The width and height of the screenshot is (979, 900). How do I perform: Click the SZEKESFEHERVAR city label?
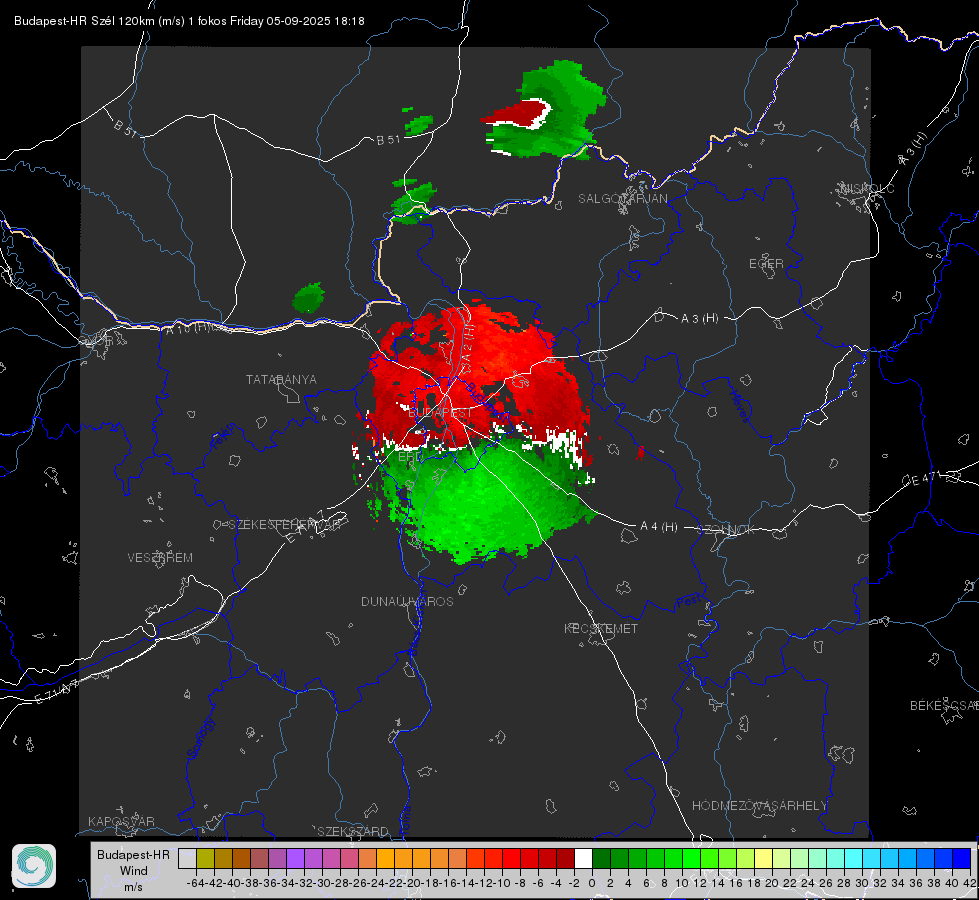[287, 524]
